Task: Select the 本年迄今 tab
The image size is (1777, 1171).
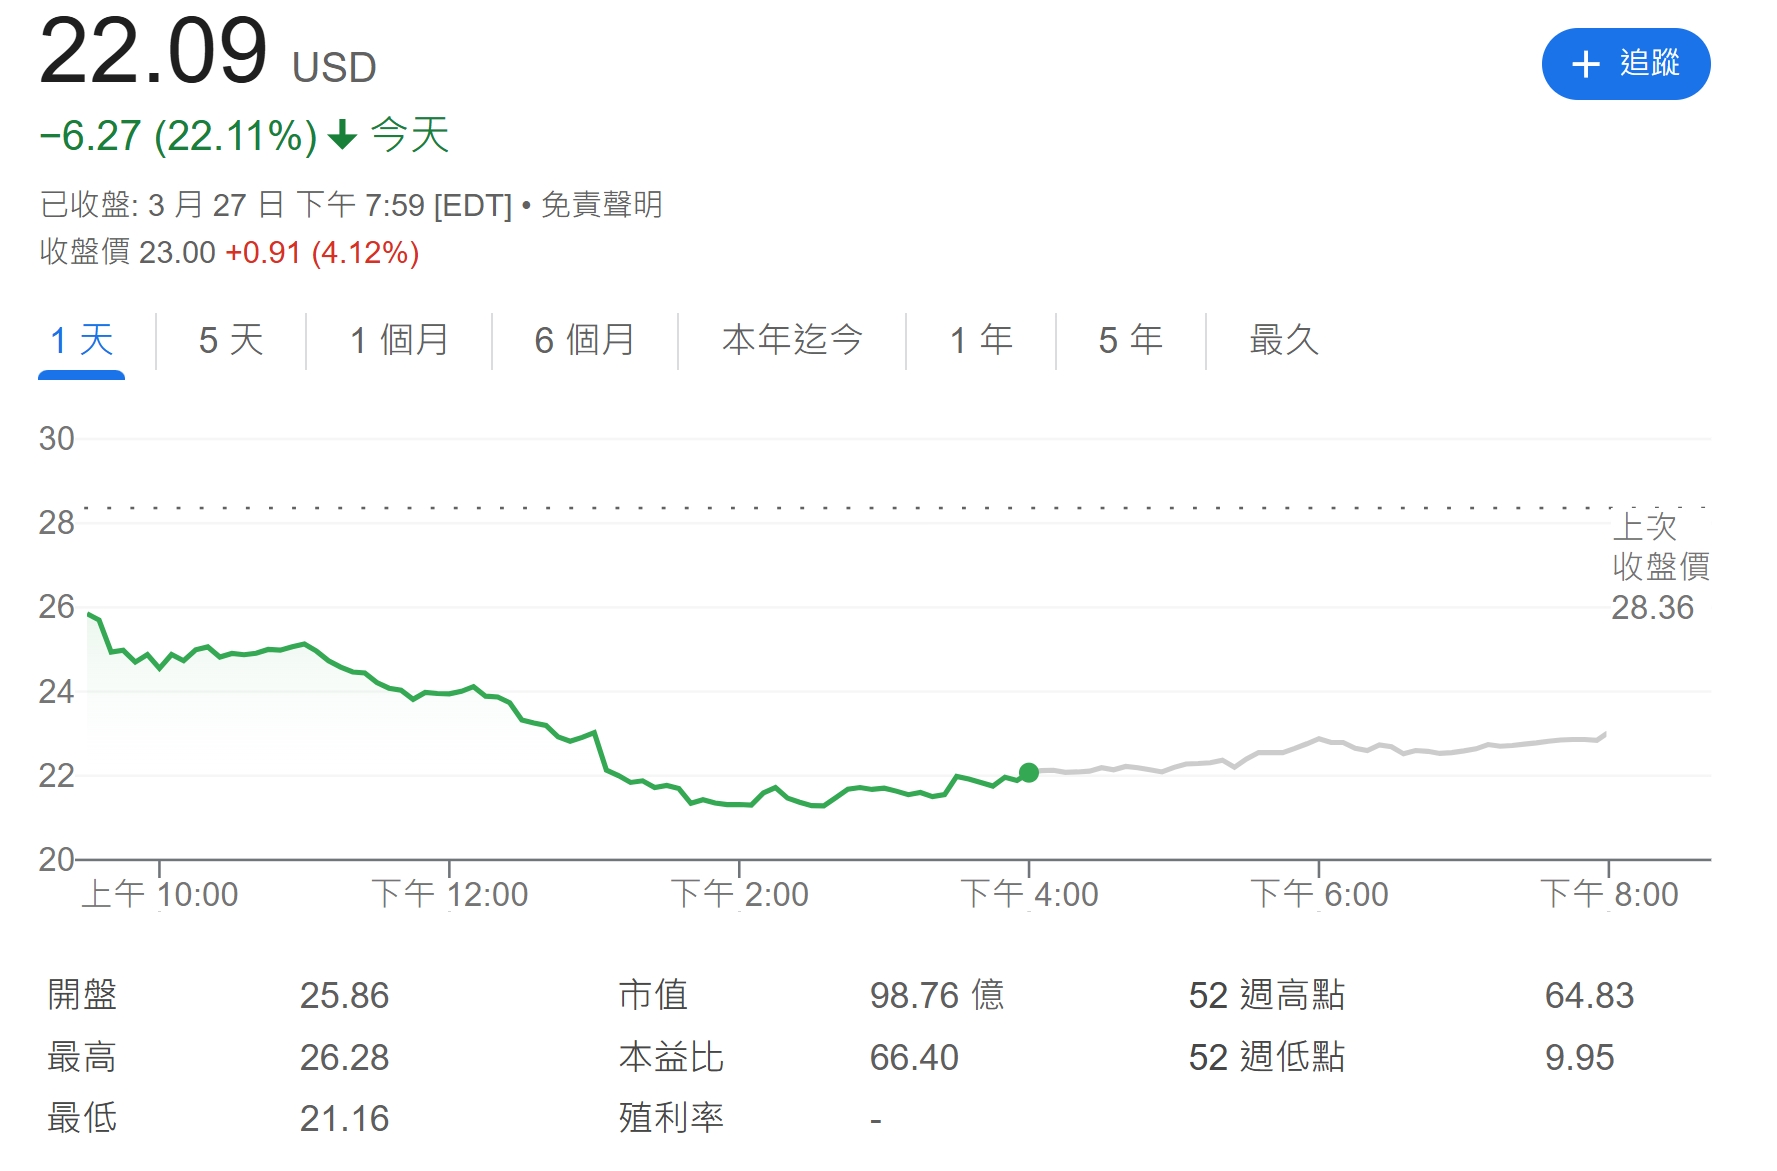Action: pyautogui.click(x=792, y=341)
